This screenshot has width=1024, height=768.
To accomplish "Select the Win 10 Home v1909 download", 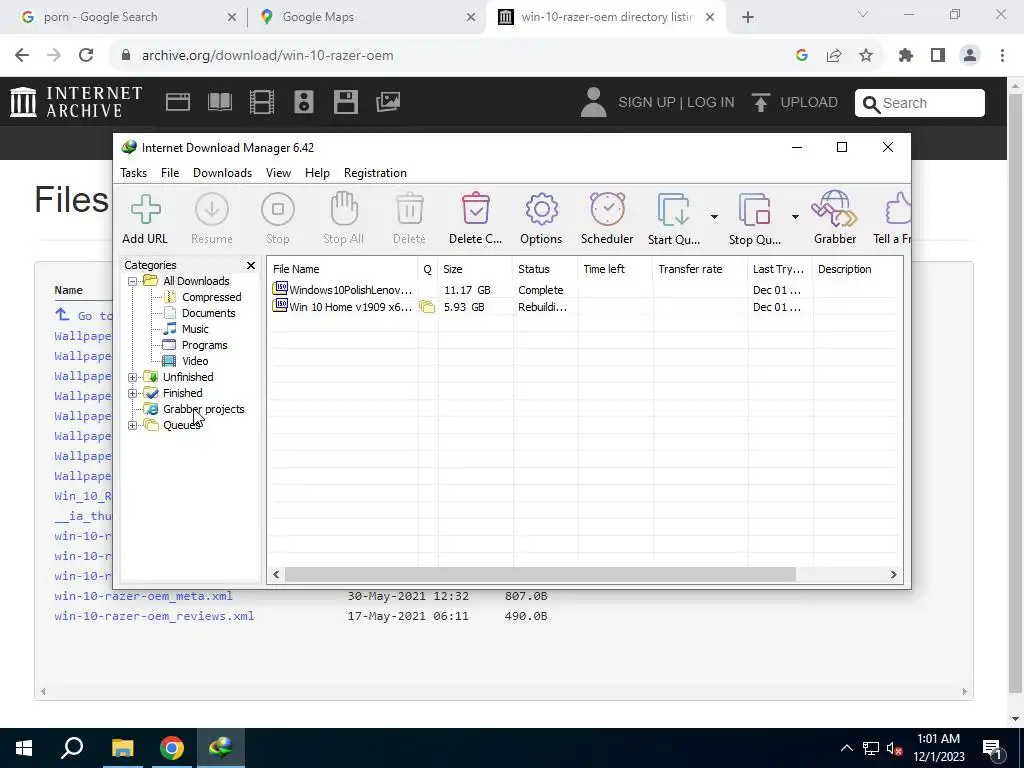I will pos(584,307).
